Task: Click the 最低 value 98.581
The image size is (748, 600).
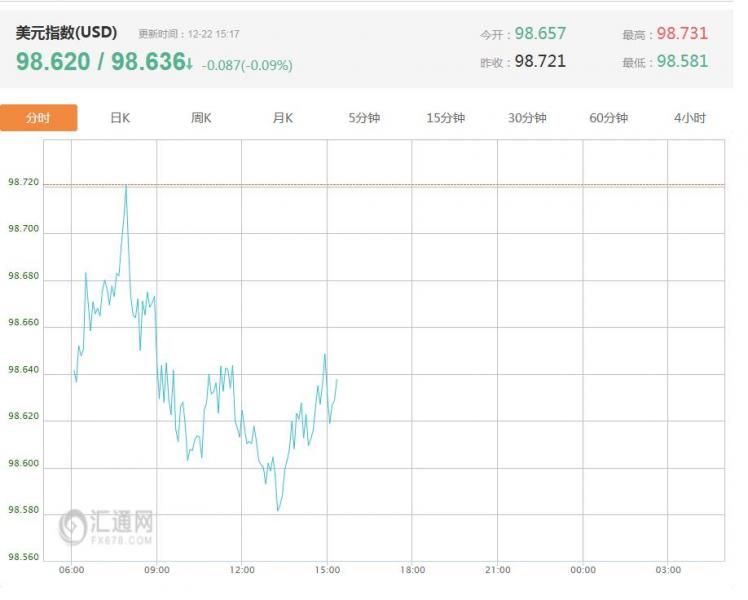Action: [x=682, y=61]
